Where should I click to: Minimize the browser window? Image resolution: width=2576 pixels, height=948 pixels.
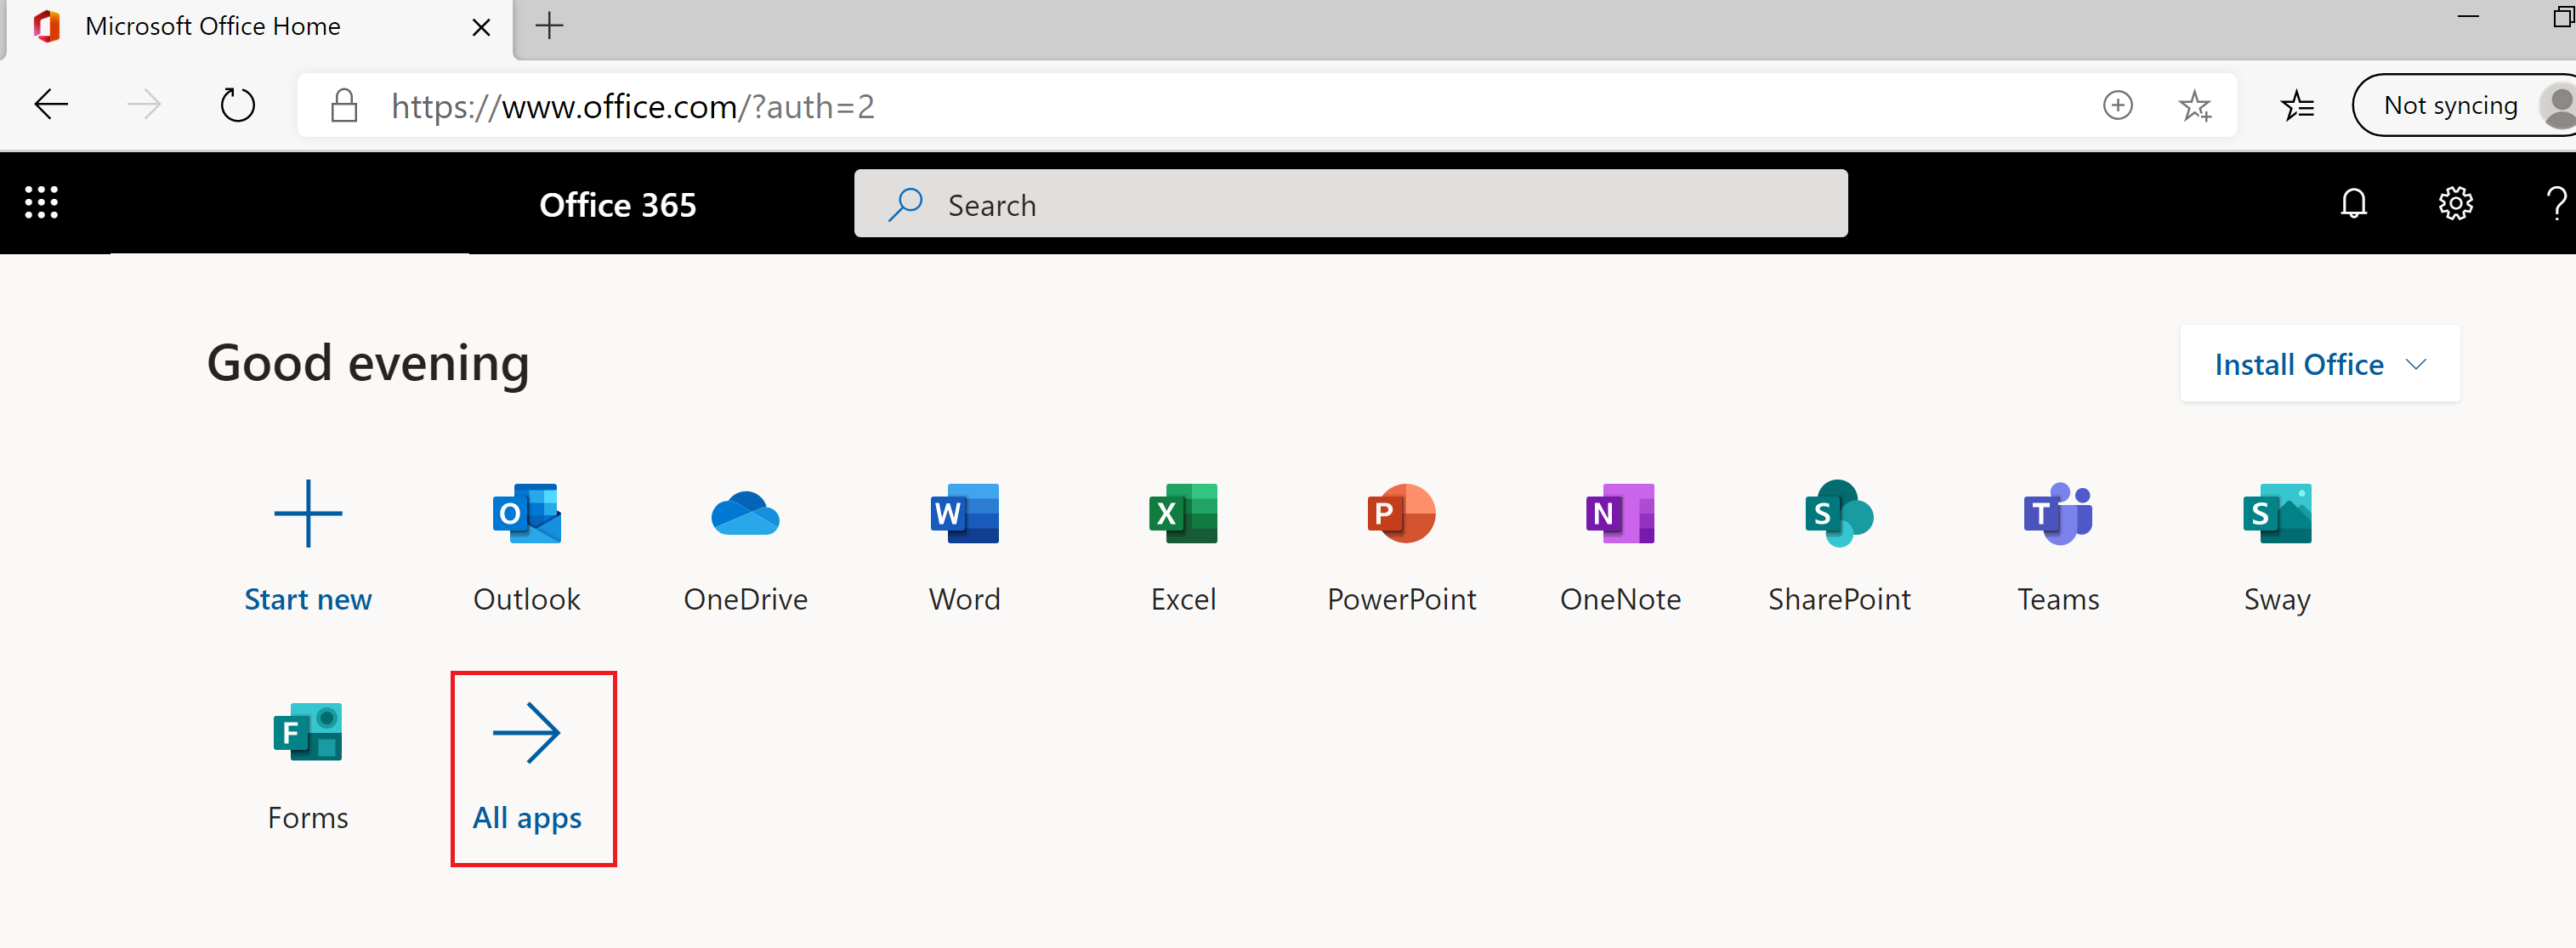coord(2468,17)
